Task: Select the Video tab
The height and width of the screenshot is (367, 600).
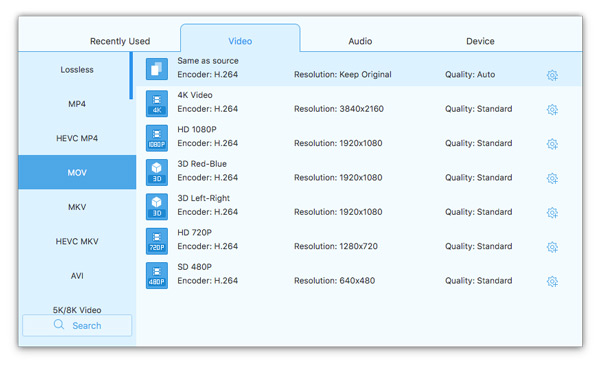Action: (240, 38)
